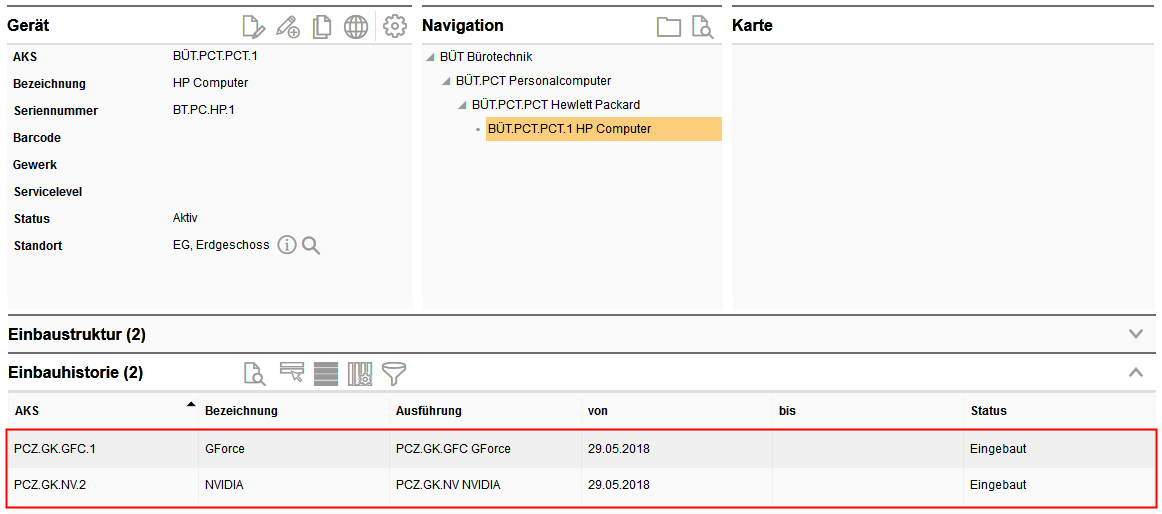Select BÜT.PCT.PCT Hewlett Packard tree node

[x=556, y=105]
